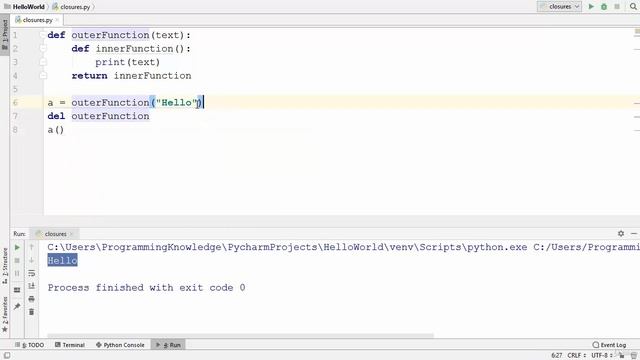
Task: Select the closures.py editor tab
Action: pyautogui.click(x=37, y=20)
